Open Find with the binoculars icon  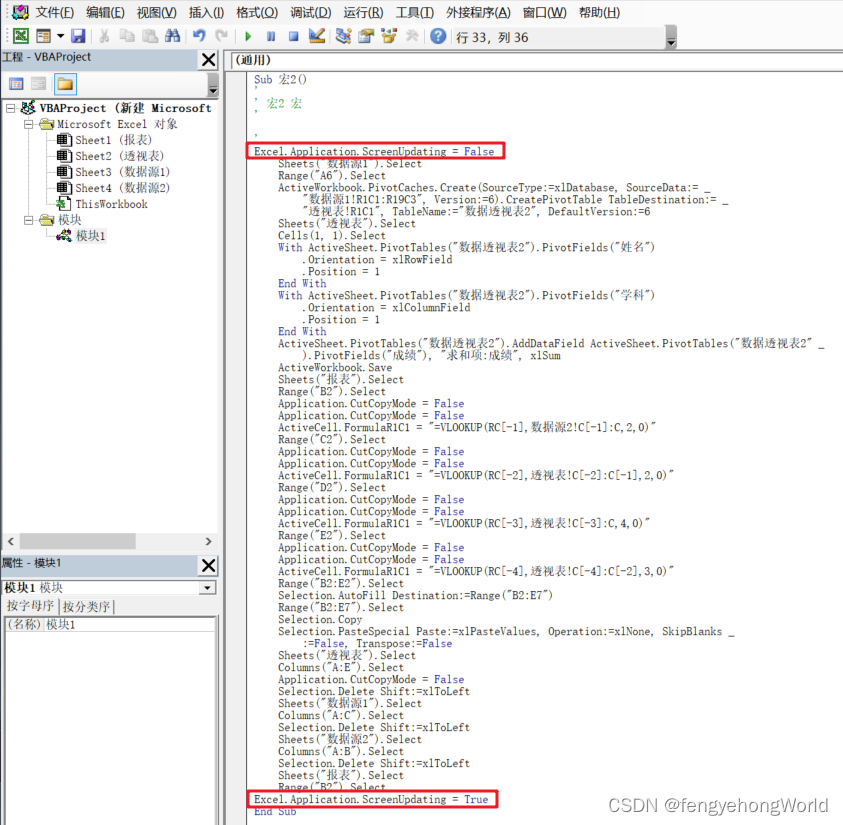pos(173,36)
